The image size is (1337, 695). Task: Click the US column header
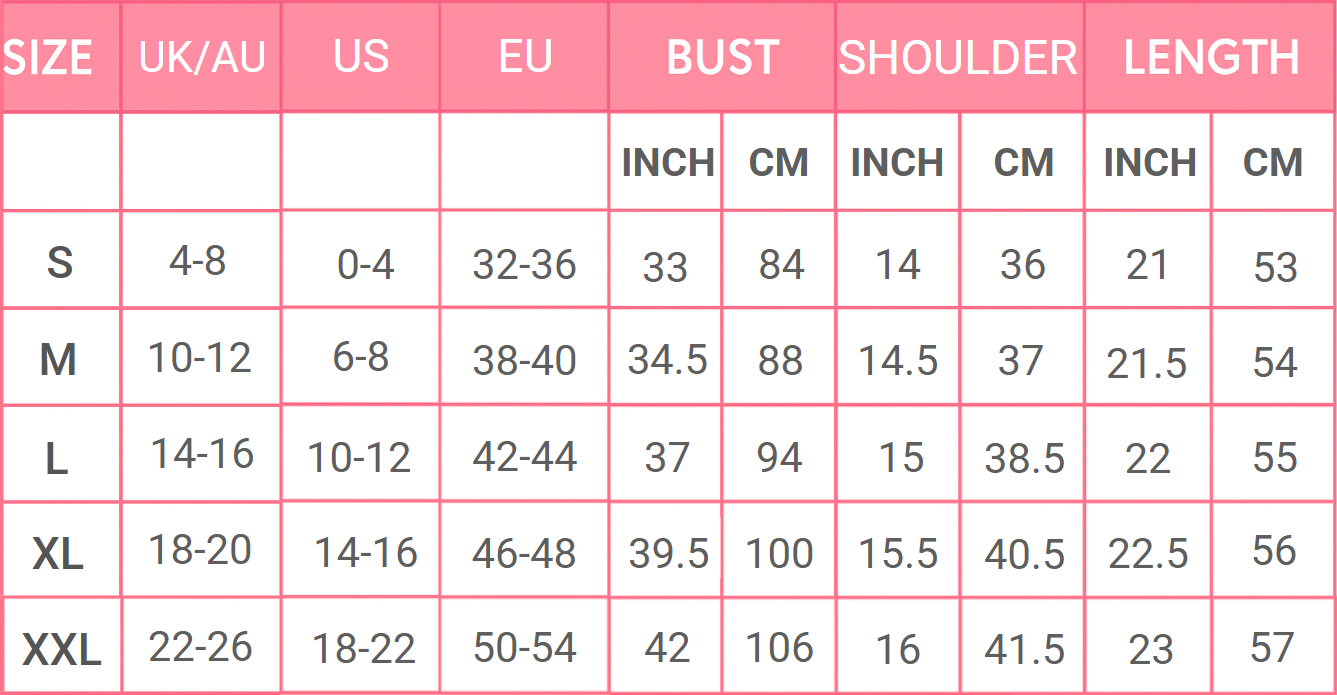click(x=361, y=58)
